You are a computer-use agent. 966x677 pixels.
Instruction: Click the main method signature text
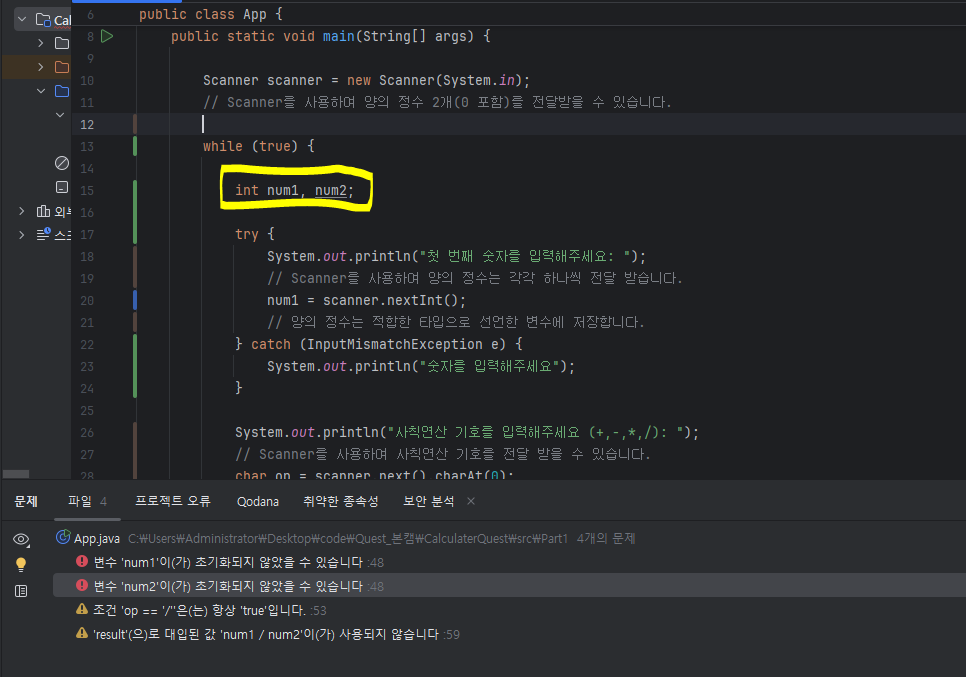coord(331,36)
